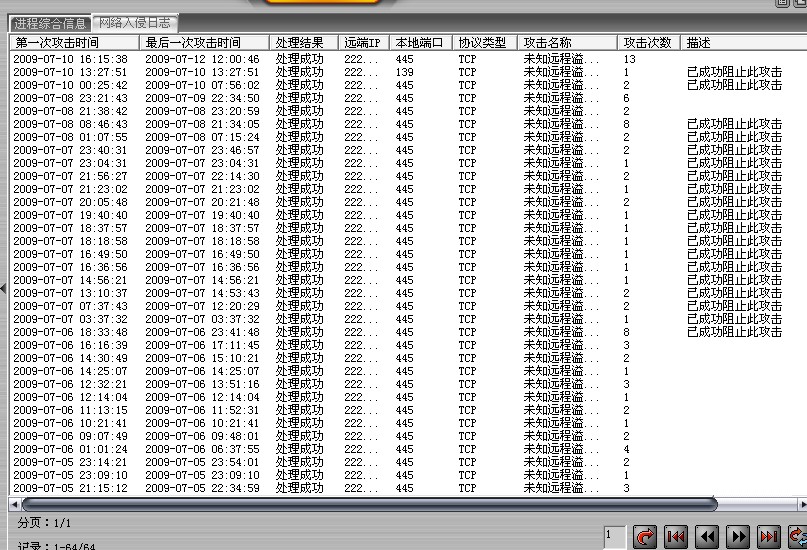Click the 协议类型 column header

(485, 42)
